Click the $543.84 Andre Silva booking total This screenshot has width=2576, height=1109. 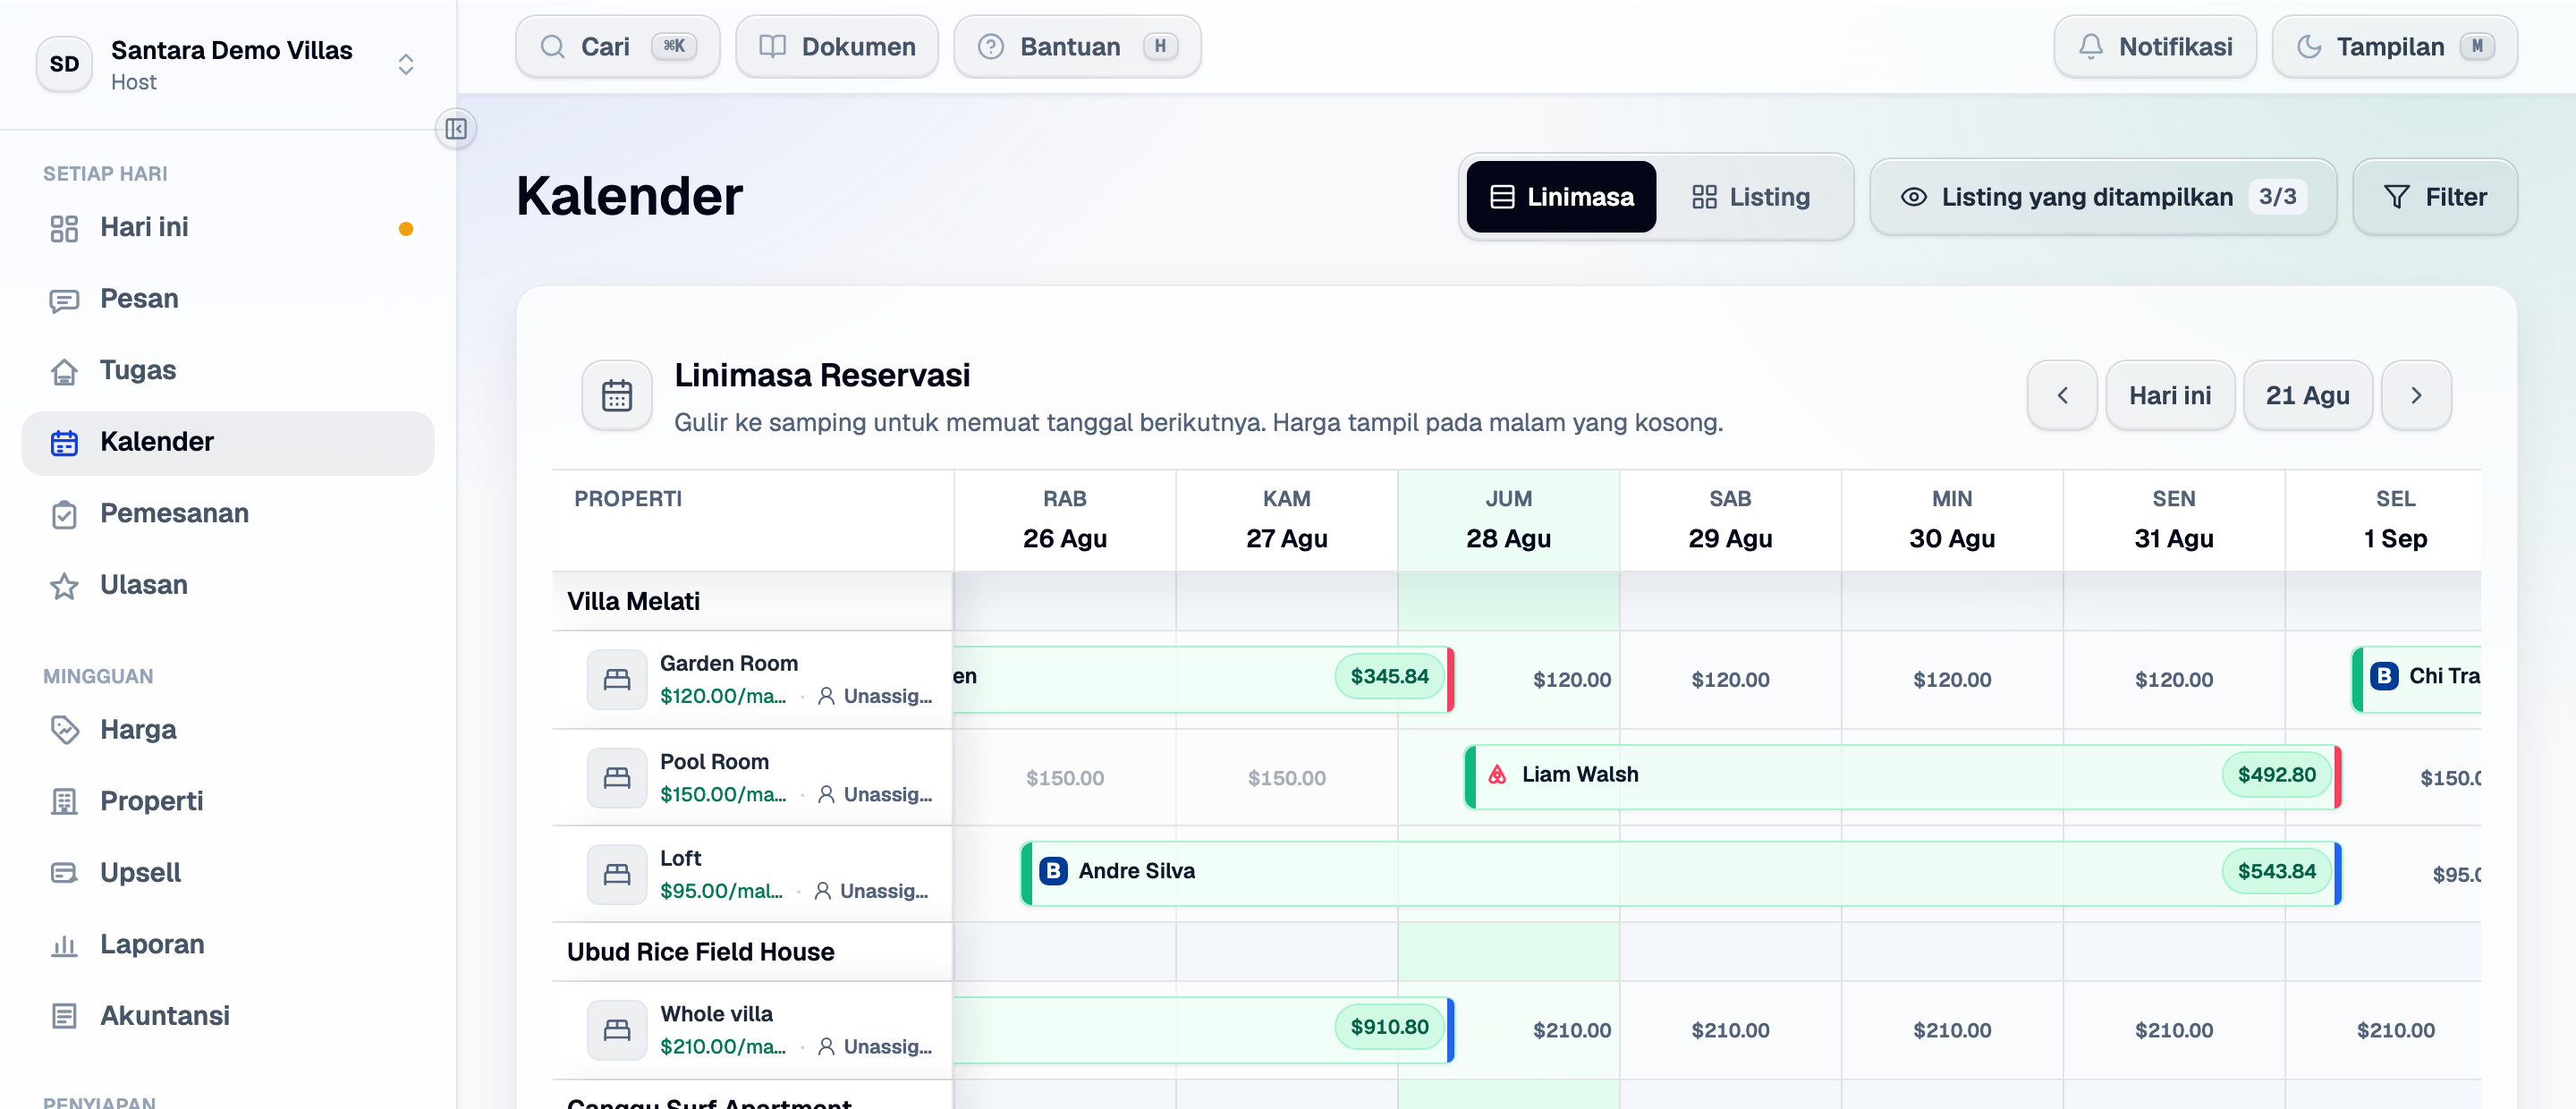tap(2276, 871)
